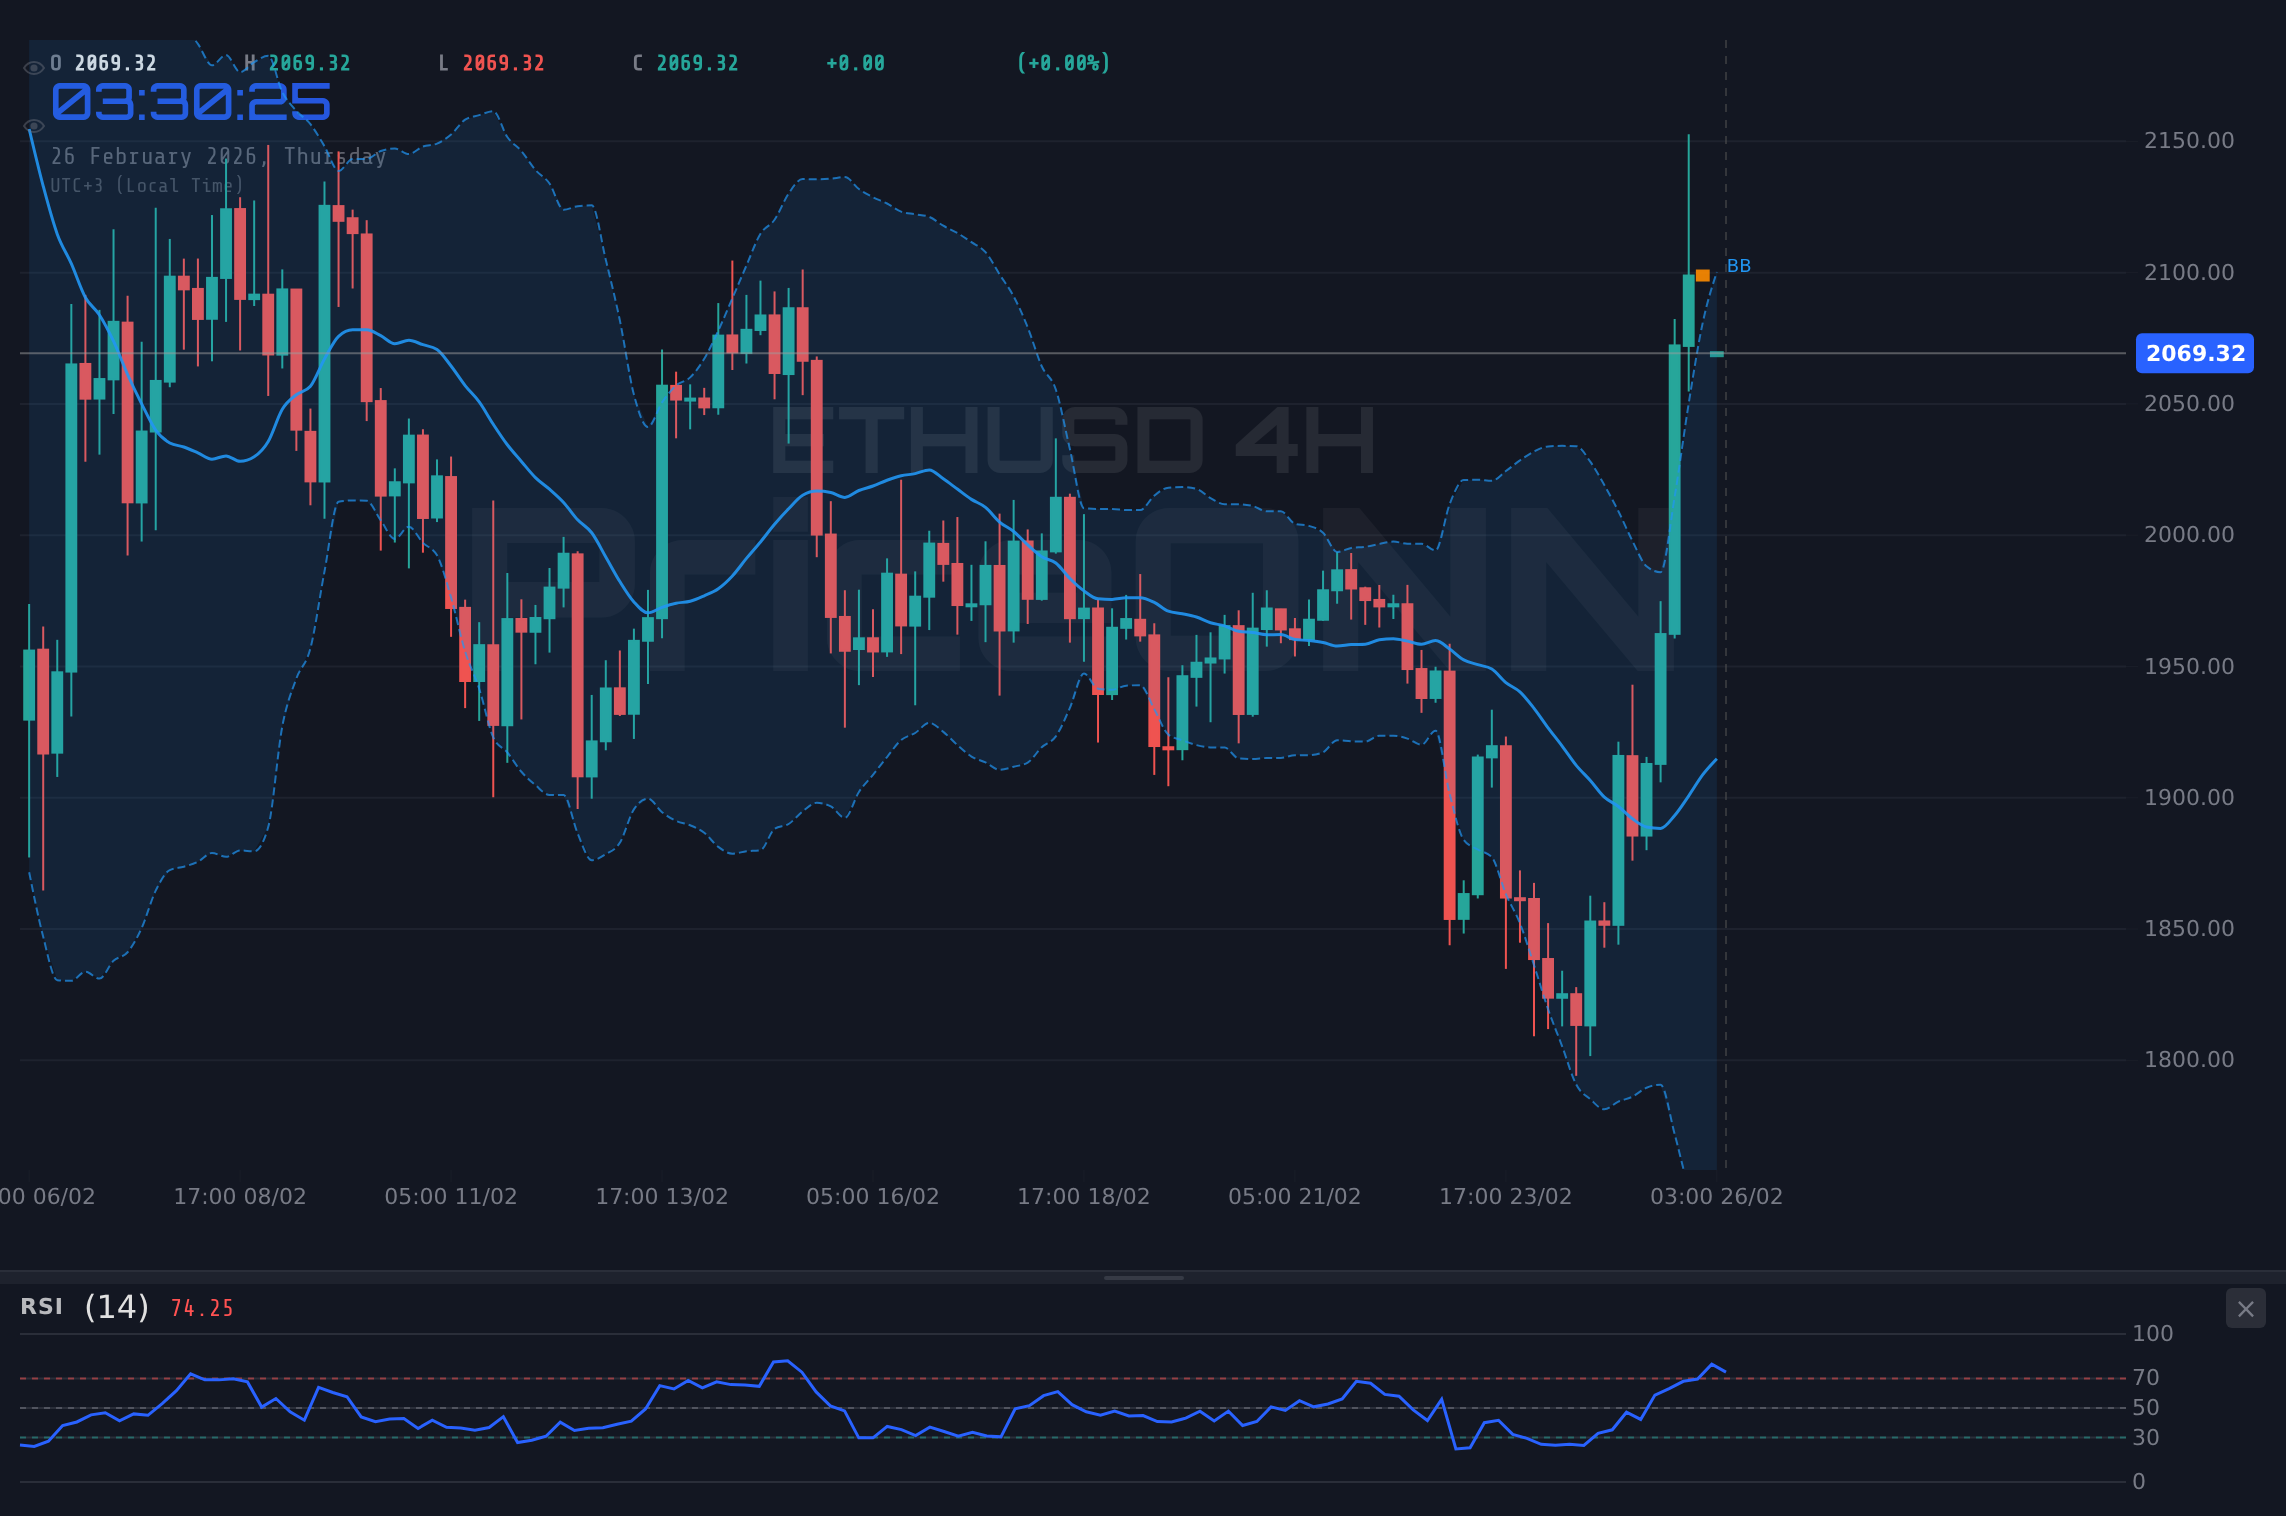The image size is (2286, 1516).
Task: Click the 2150.00 price scale label
Action: pyautogui.click(x=2189, y=140)
